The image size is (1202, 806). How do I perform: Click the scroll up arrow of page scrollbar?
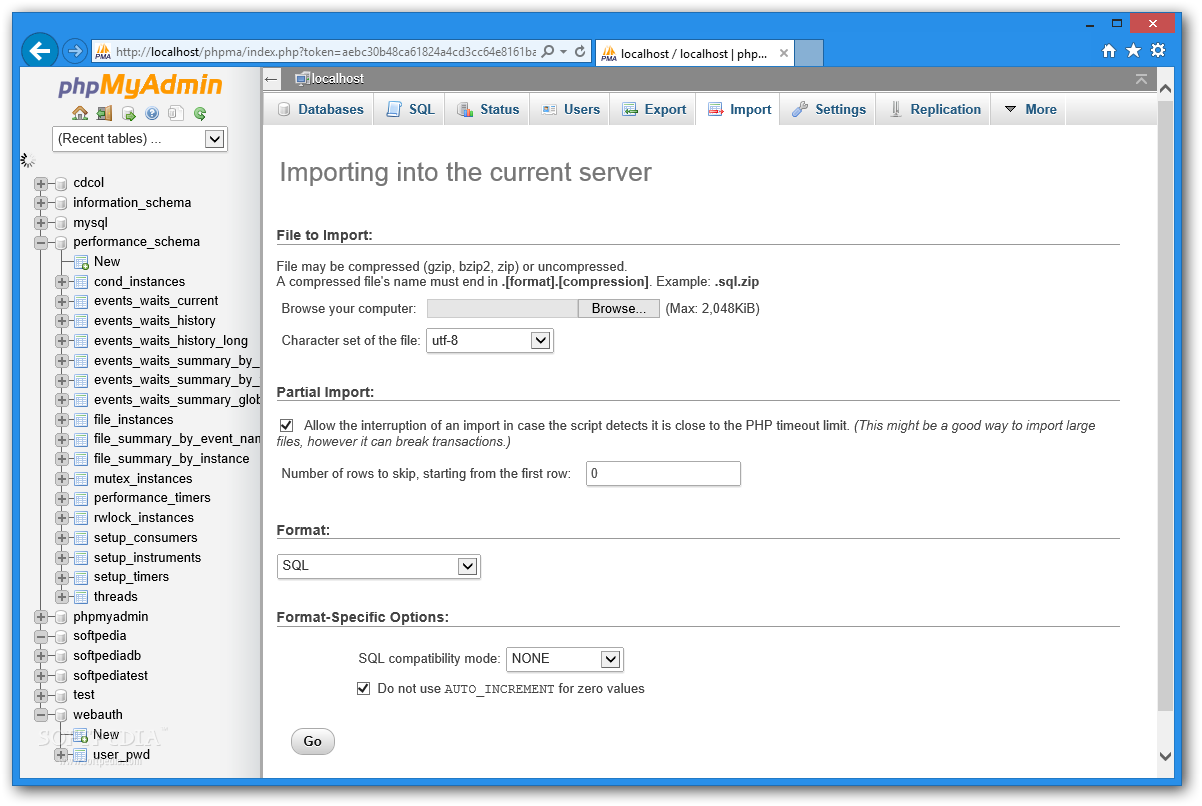coord(1164,89)
